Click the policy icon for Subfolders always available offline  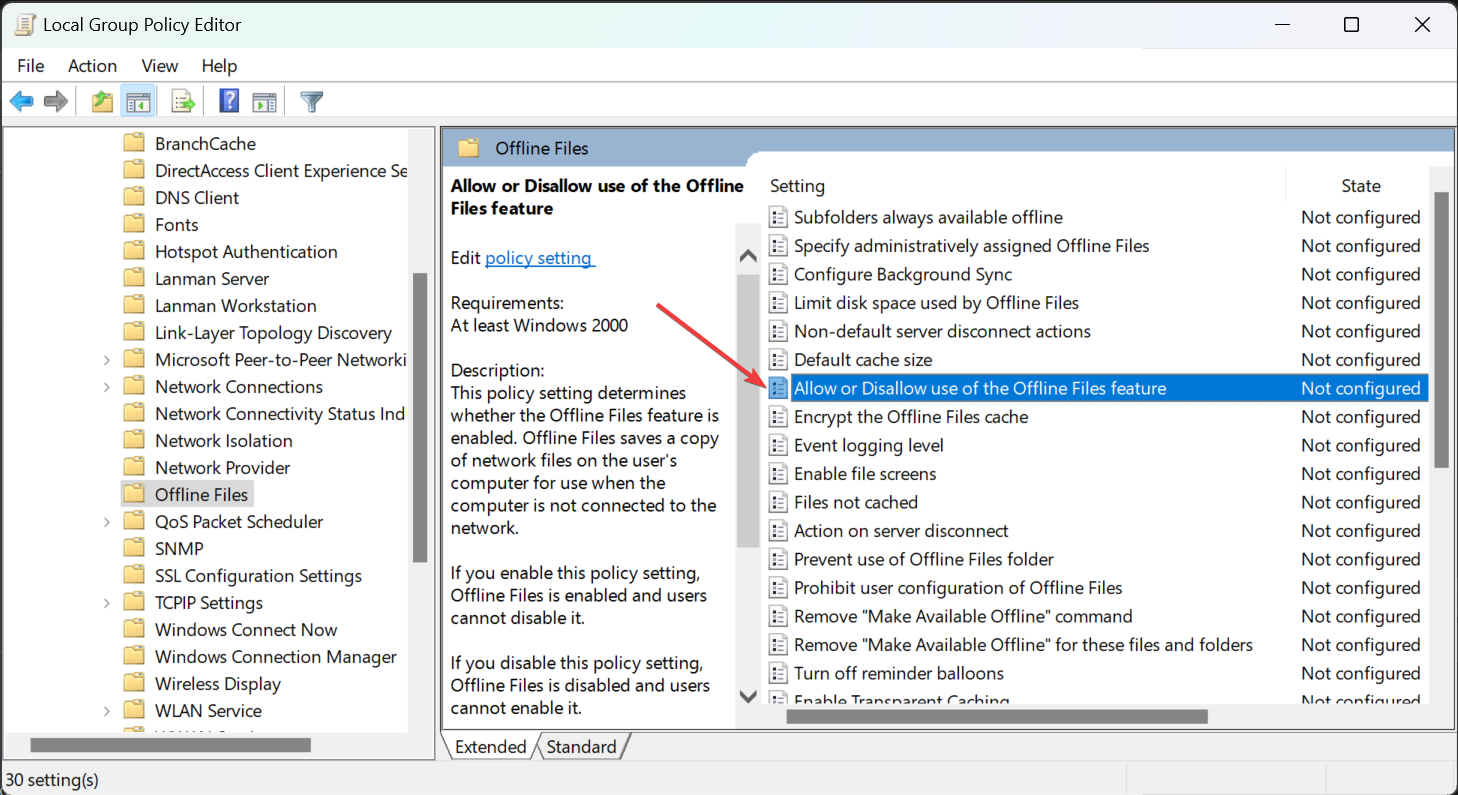pyautogui.click(x=778, y=217)
